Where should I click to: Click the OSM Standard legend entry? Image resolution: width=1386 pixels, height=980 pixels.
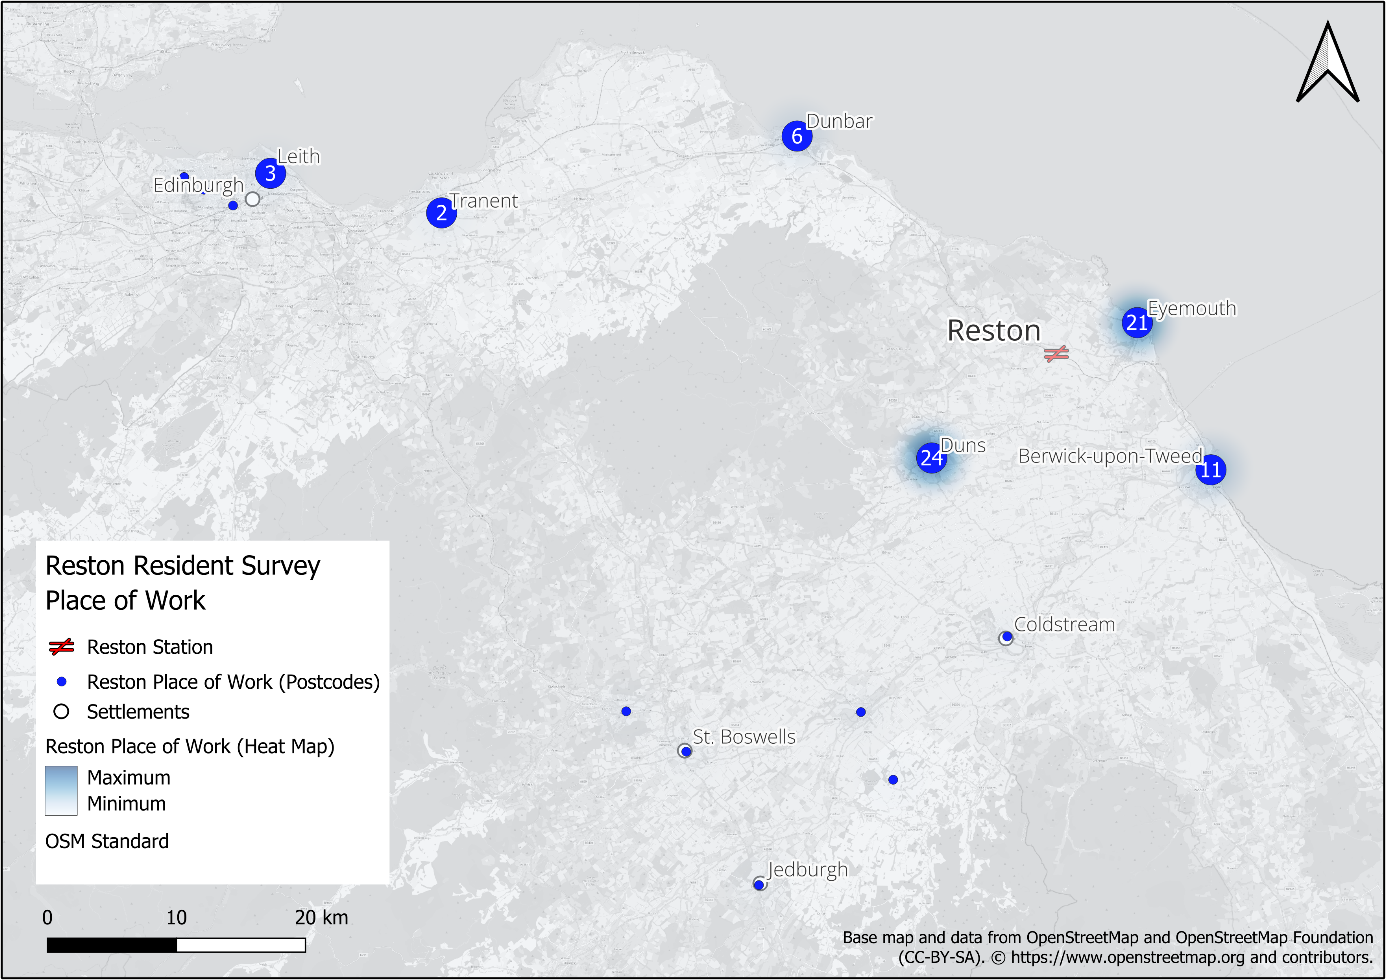coord(107,841)
